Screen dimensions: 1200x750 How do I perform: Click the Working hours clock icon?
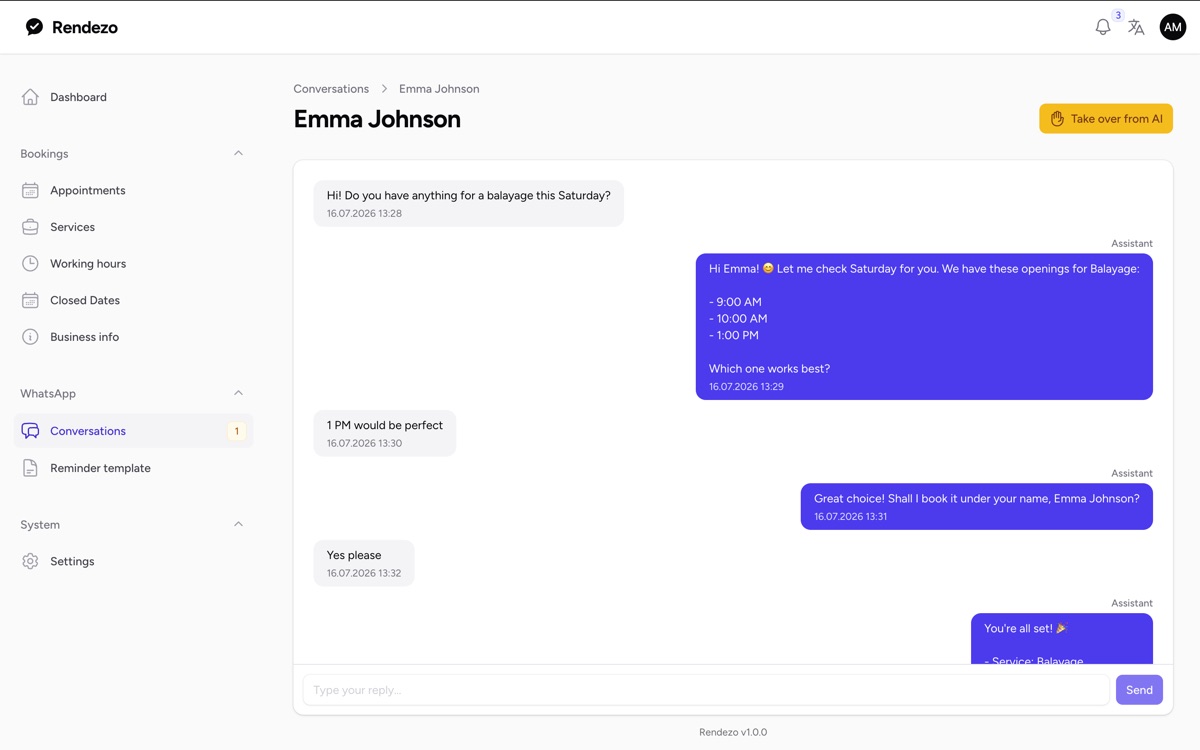point(30,263)
